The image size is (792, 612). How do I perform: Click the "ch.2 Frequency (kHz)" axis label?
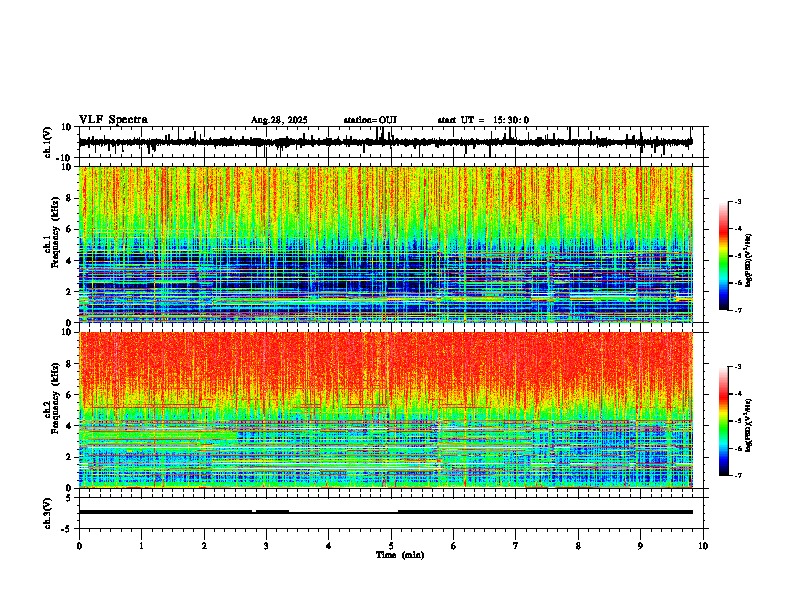(51, 397)
